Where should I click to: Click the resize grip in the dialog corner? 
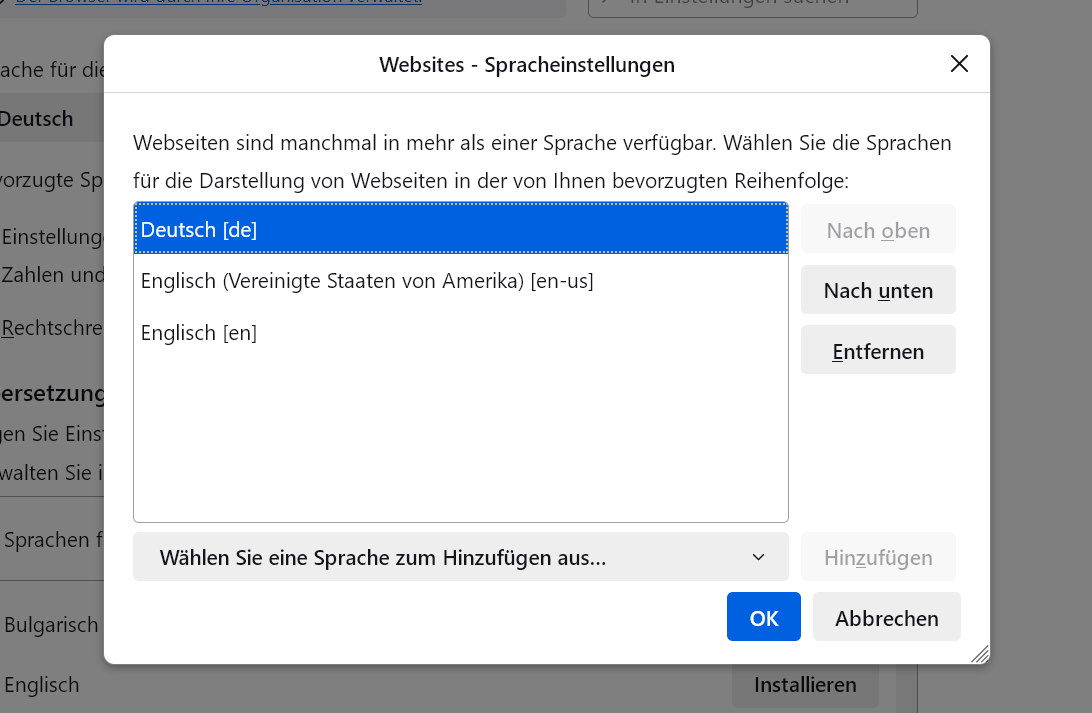pos(980,654)
